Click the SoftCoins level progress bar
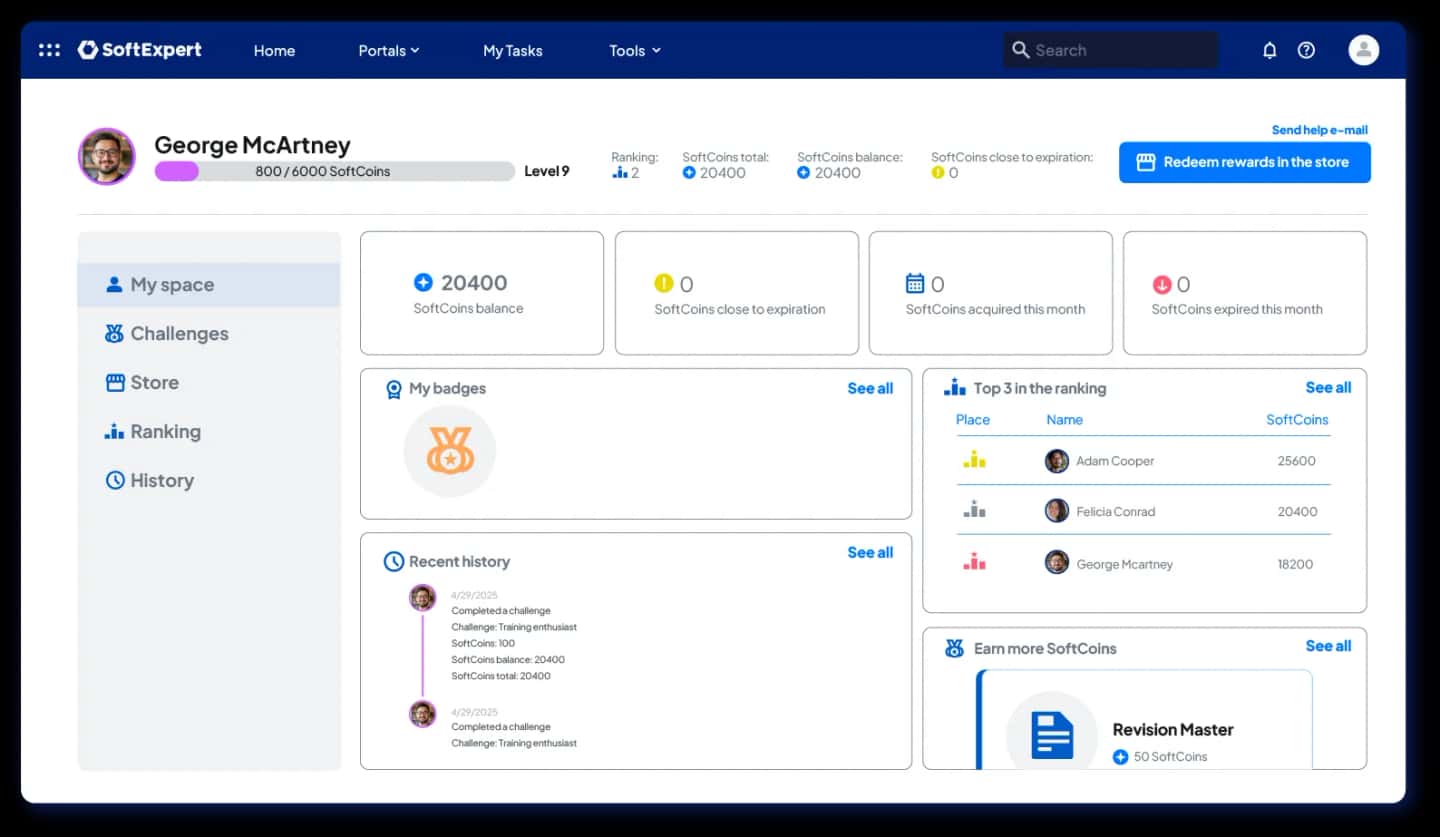This screenshot has width=1440, height=837. (334, 171)
